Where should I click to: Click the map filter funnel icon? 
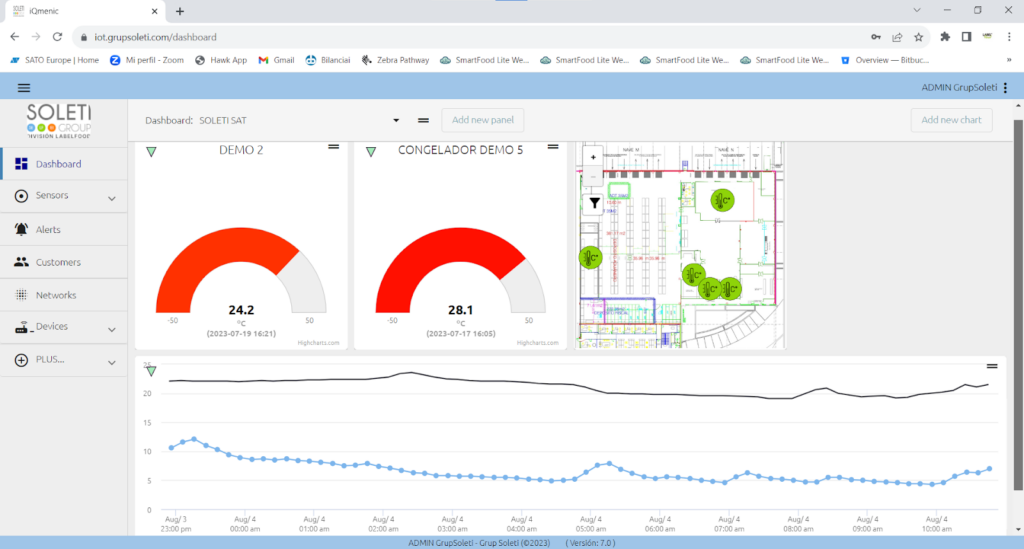point(594,203)
